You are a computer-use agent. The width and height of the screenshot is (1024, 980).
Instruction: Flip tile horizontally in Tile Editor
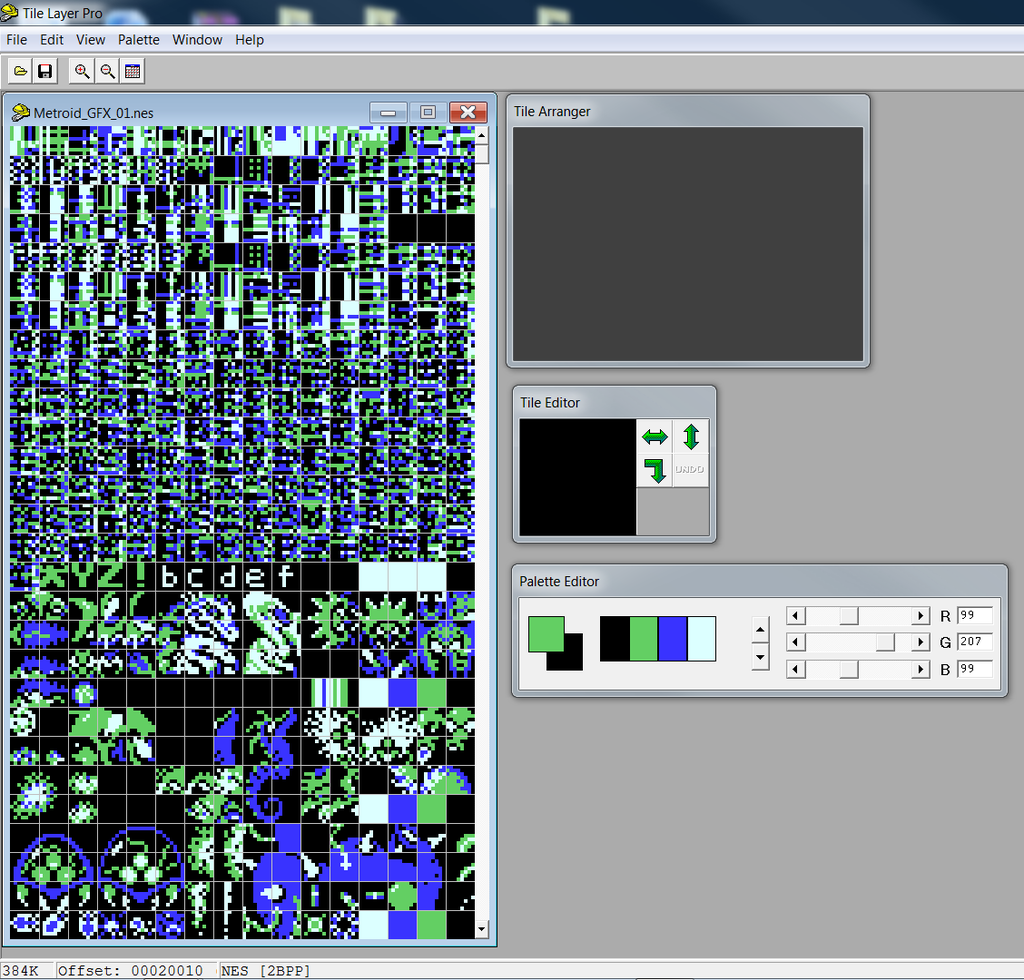655,437
